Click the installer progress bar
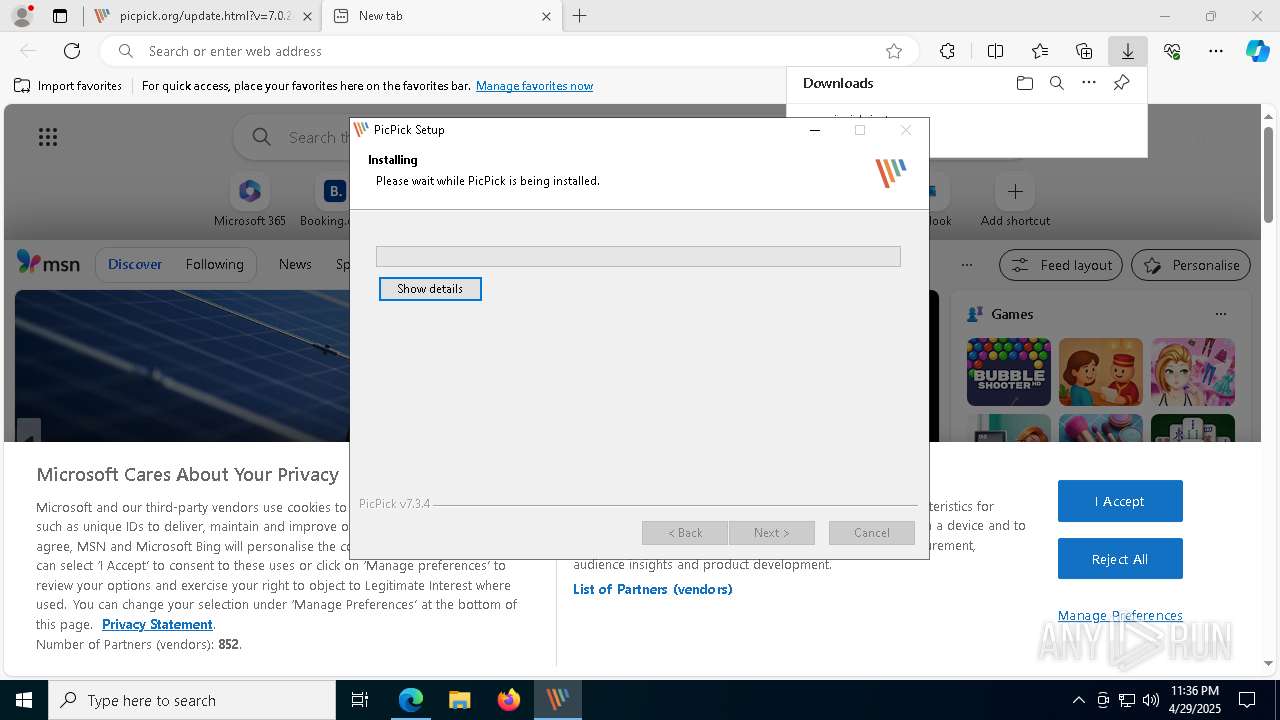Screen dimensions: 1280x720 click(638, 256)
